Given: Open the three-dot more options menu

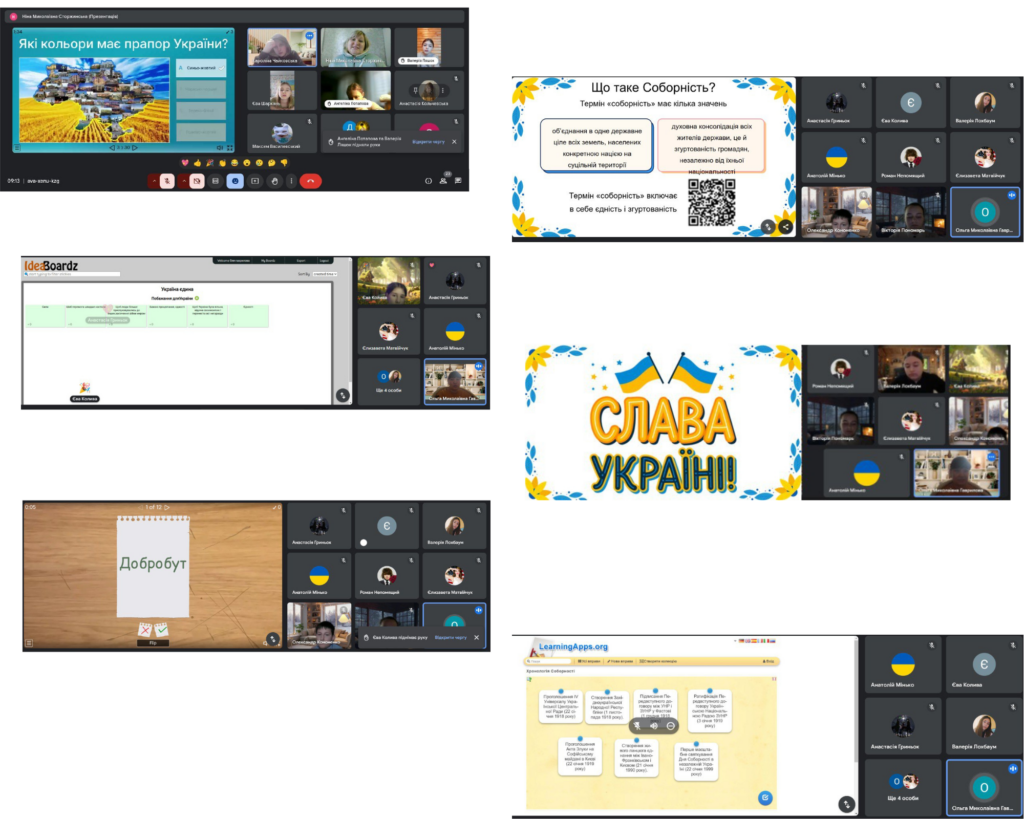Looking at the screenshot, I should click(291, 181).
